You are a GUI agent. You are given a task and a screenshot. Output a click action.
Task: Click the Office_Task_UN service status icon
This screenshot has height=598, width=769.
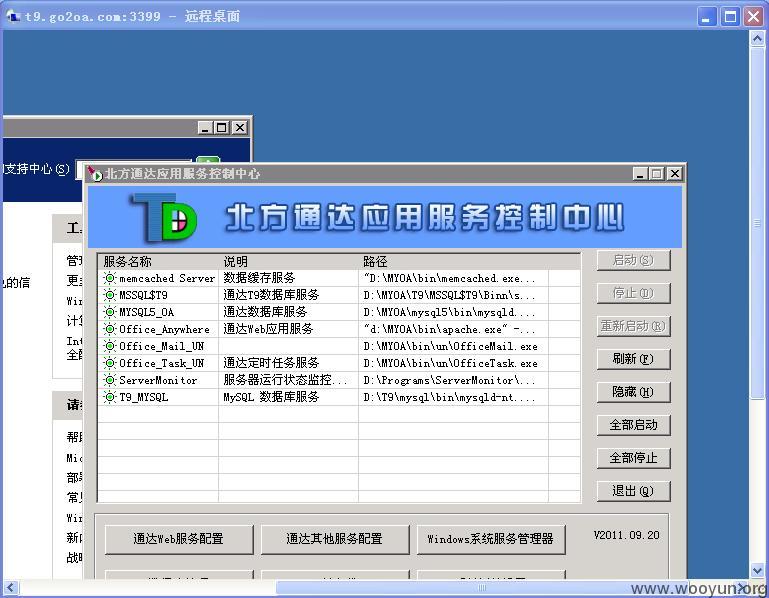pyautogui.click(x=109, y=363)
